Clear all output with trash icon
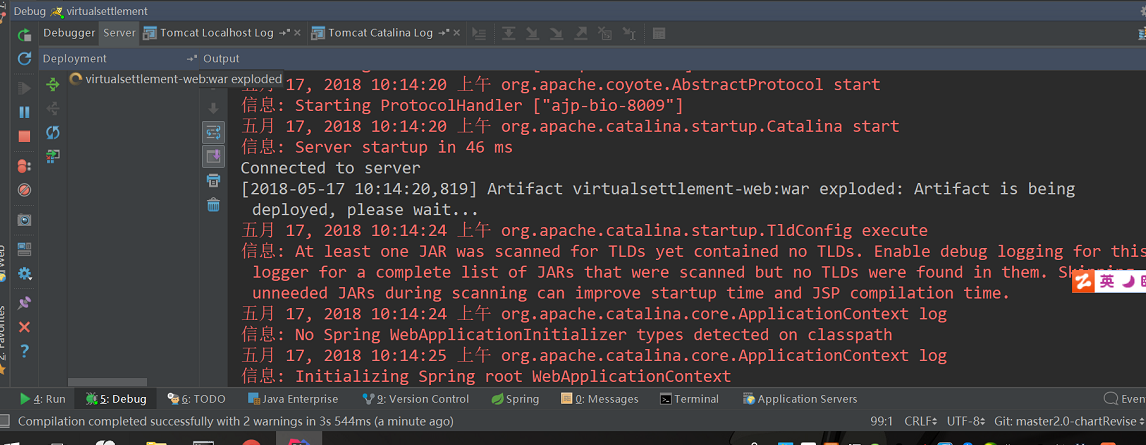The height and width of the screenshot is (445, 1146). (213, 205)
